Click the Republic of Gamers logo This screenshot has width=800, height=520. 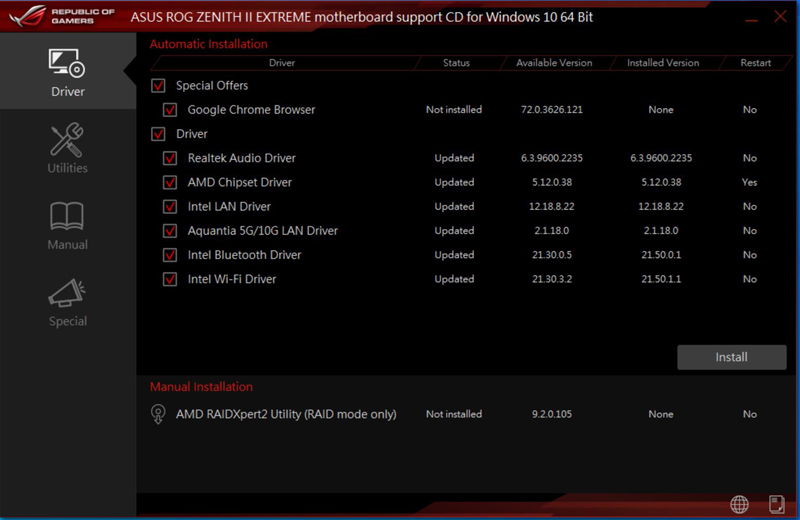tap(61, 16)
